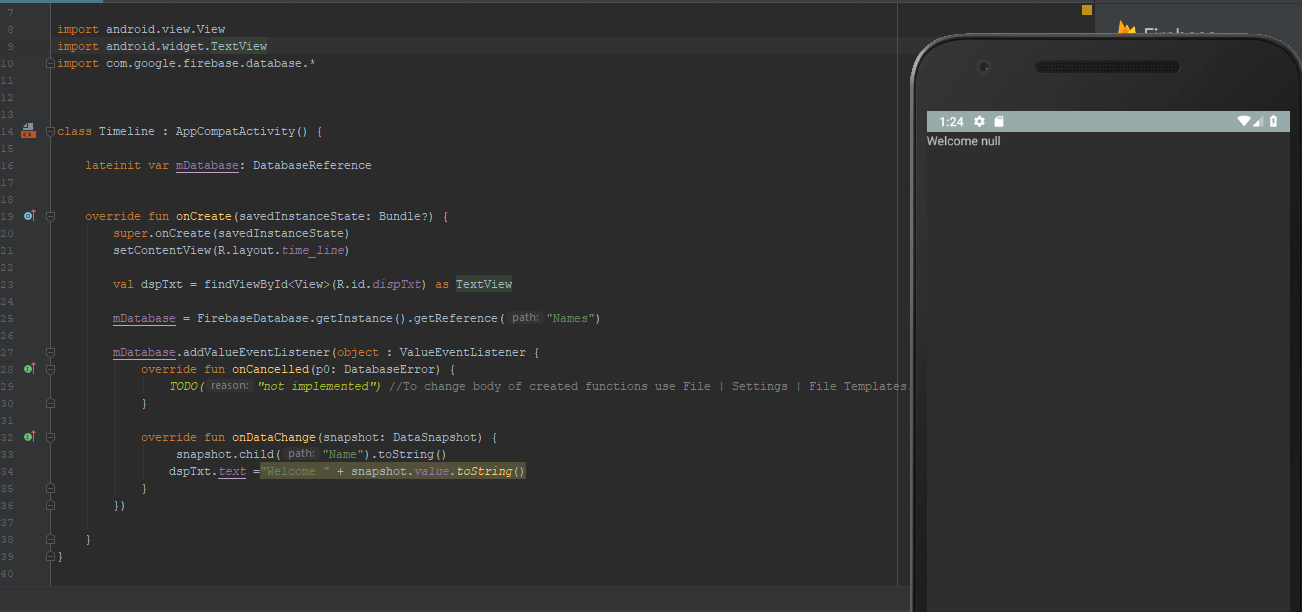Click 'DatabaseError' parameter type
The image size is (1302, 612).
click(389, 369)
